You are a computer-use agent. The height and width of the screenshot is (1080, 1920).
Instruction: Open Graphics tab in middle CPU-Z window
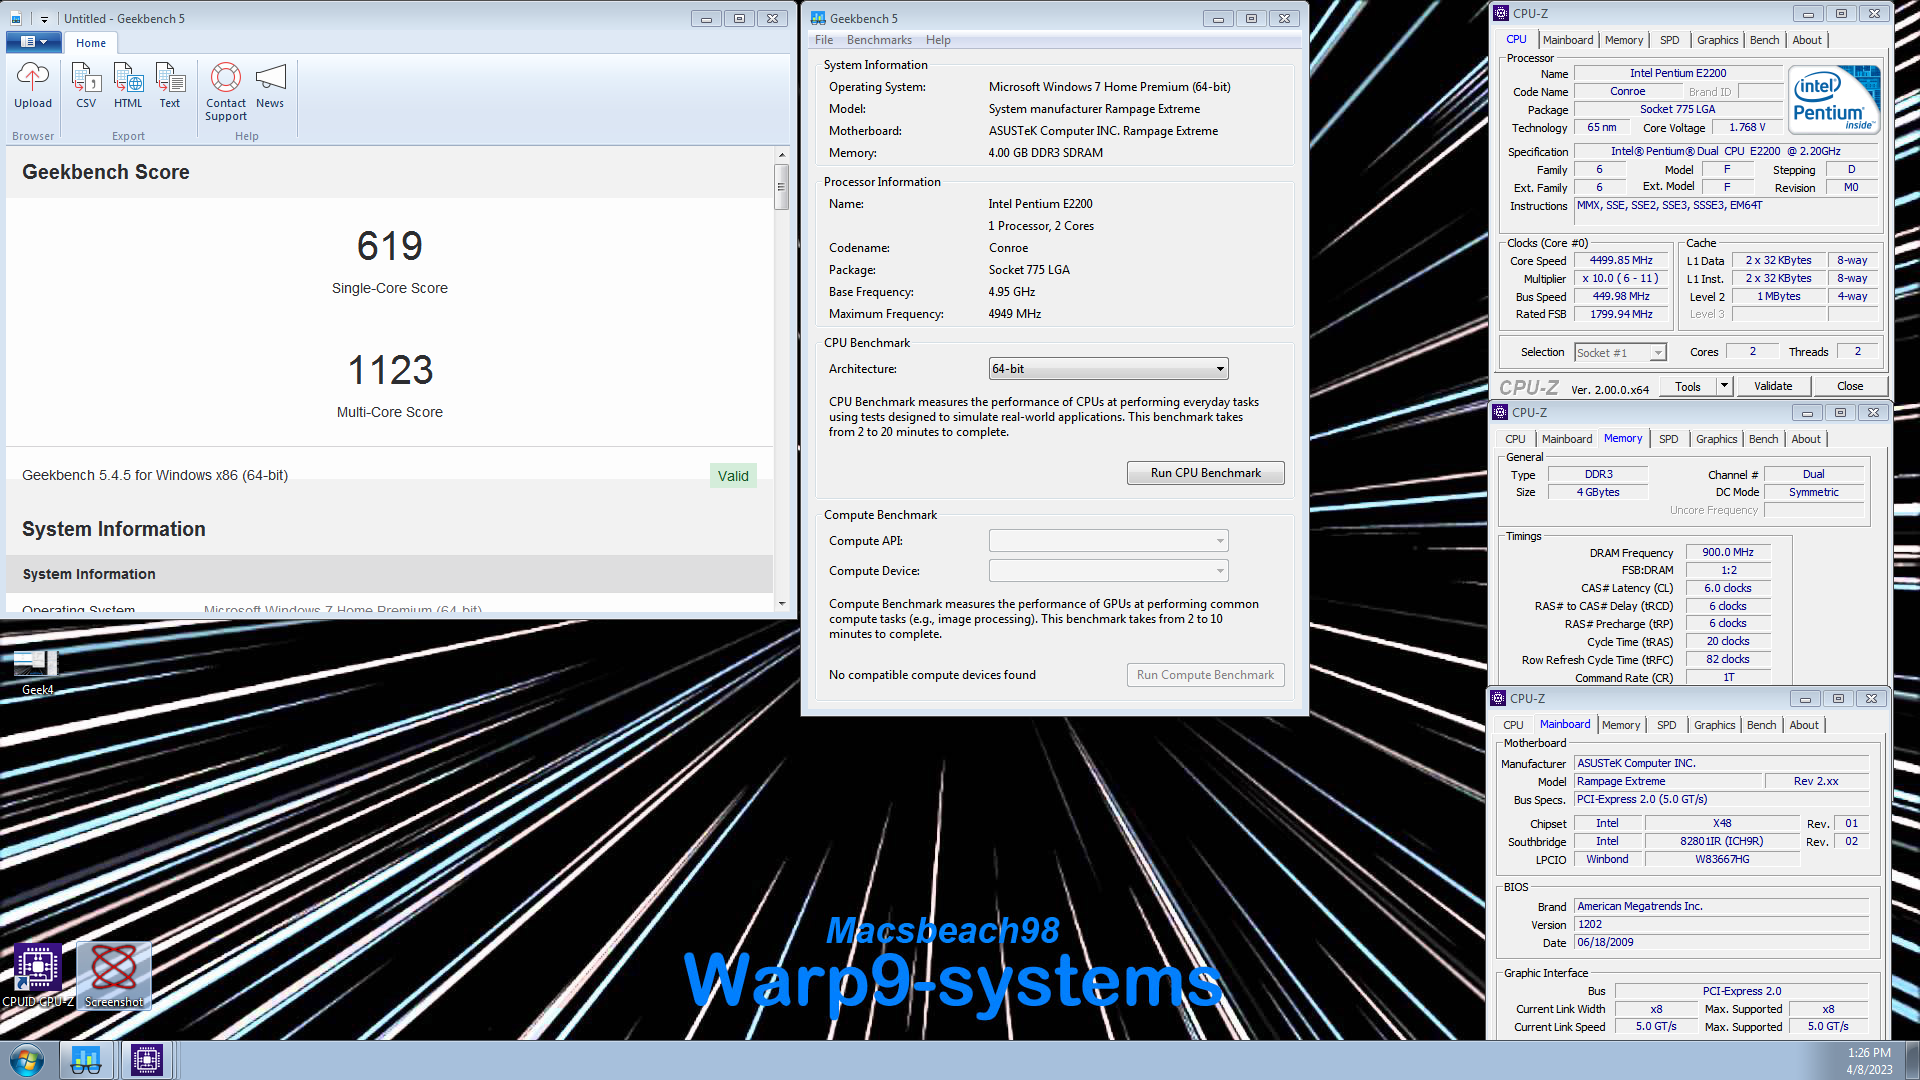point(1716,439)
